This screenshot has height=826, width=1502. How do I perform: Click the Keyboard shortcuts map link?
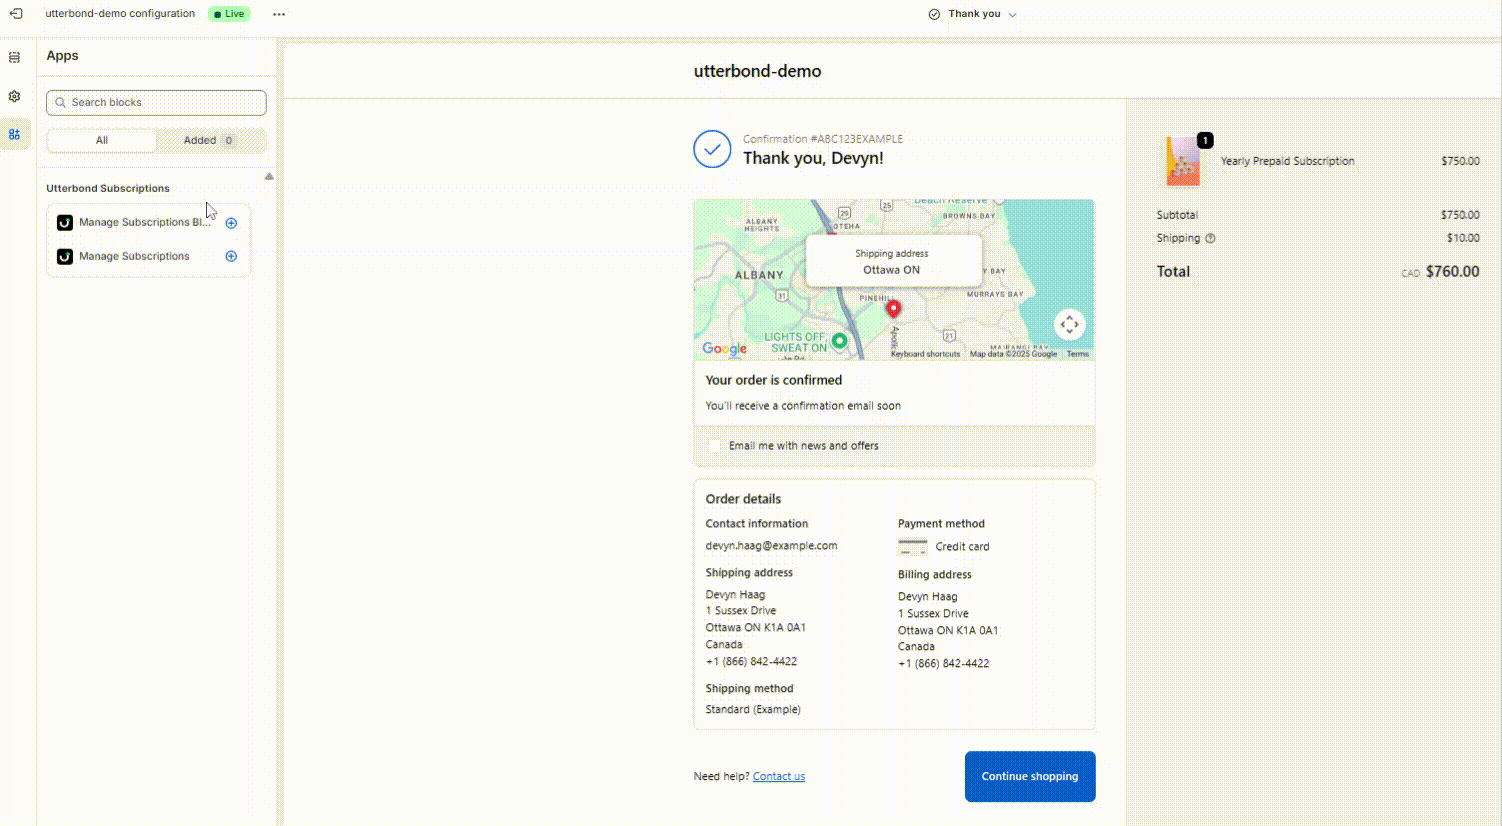click(925, 354)
